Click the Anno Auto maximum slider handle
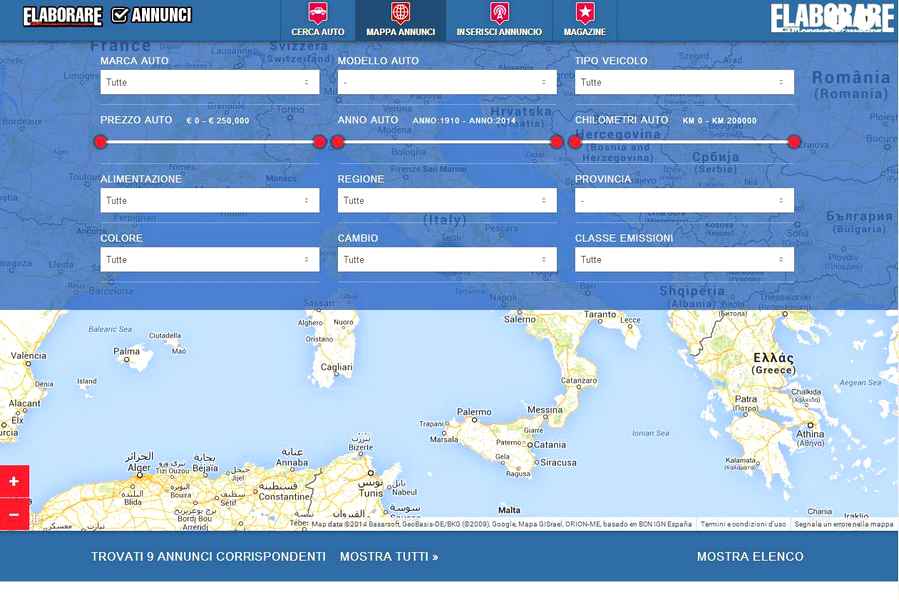The height and width of the screenshot is (600, 899). click(x=557, y=142)
